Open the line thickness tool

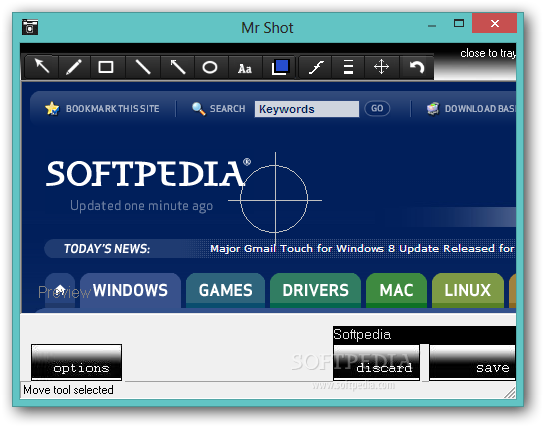[x=348, y=67]
